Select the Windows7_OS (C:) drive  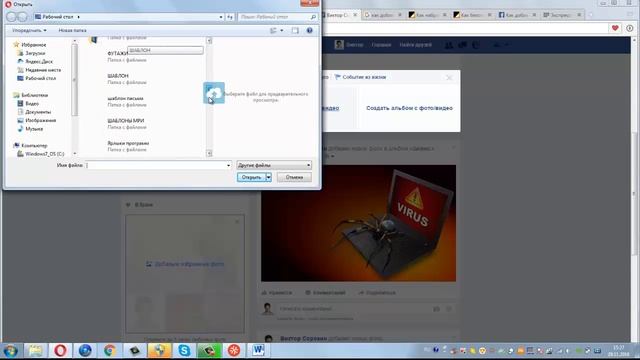click(x=44, y=154)
